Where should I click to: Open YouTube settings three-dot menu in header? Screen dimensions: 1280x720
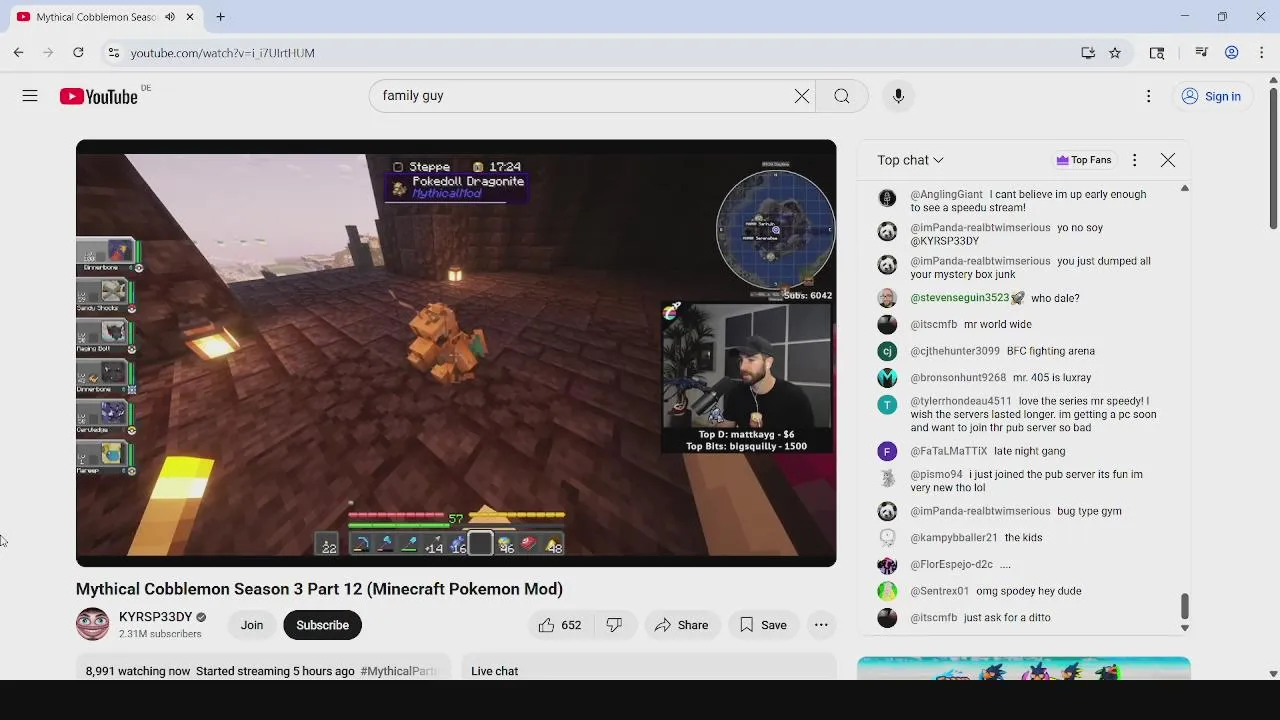[x=1148, y=96]
